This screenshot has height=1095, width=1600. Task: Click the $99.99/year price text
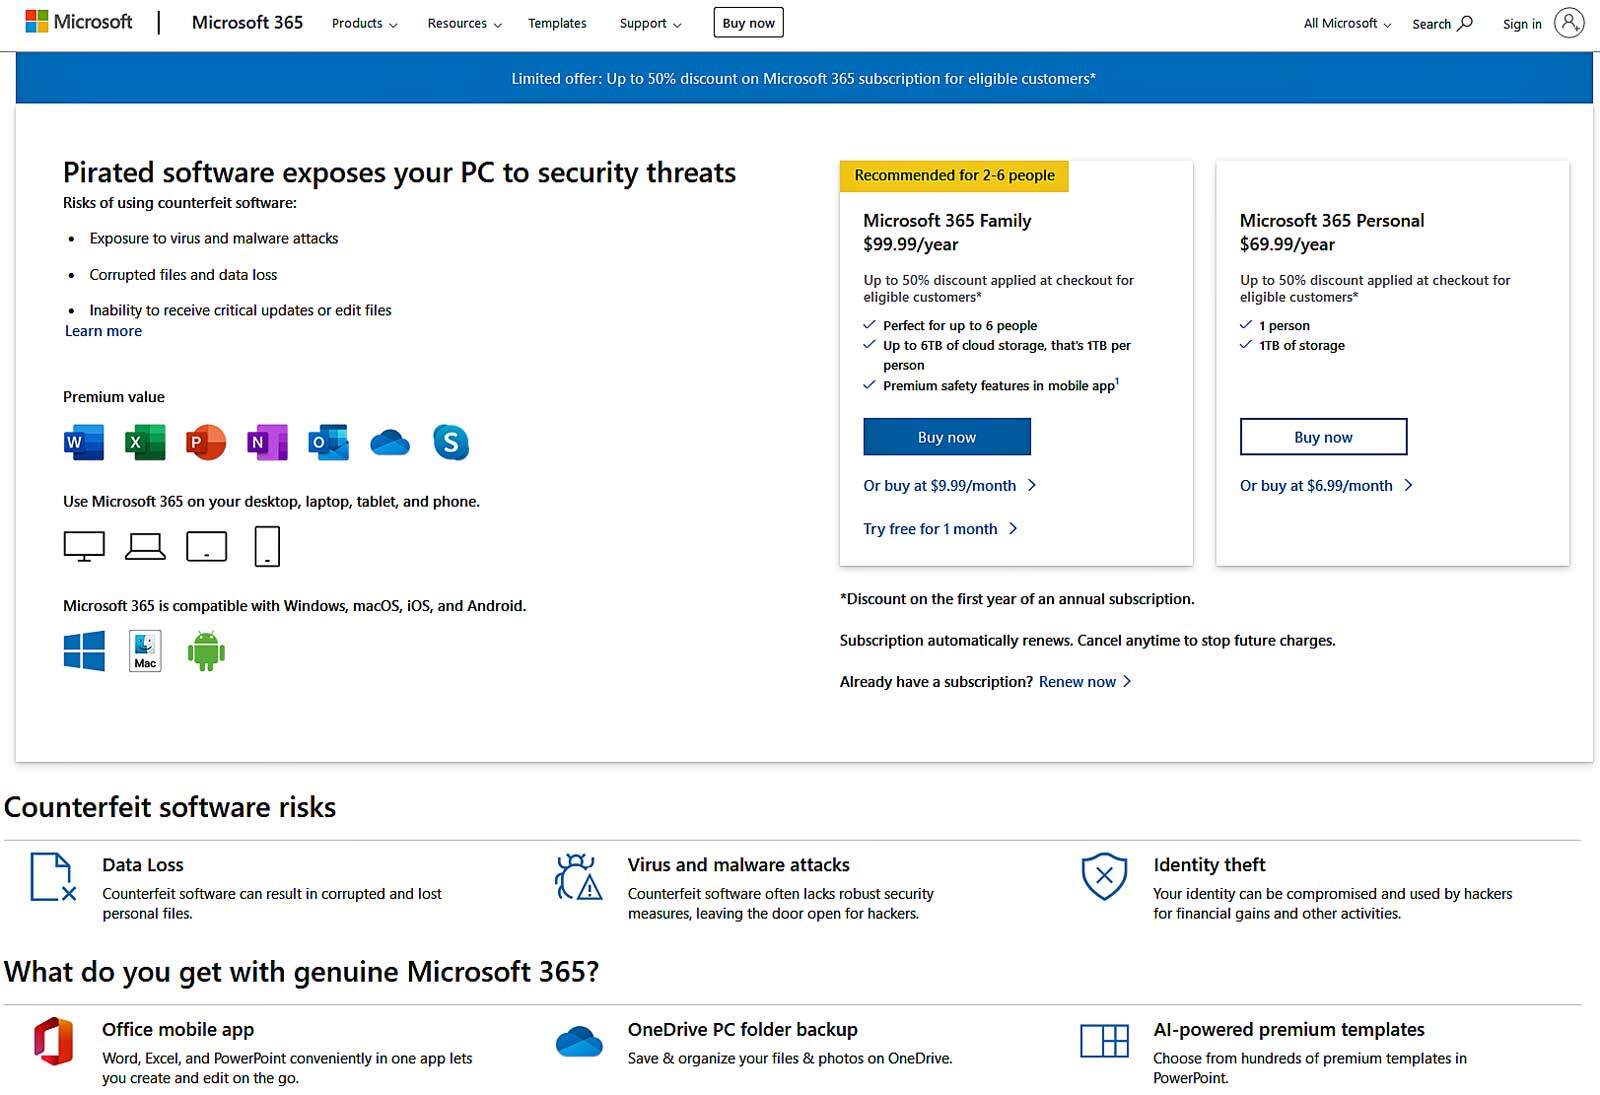[x=911, y=244]
